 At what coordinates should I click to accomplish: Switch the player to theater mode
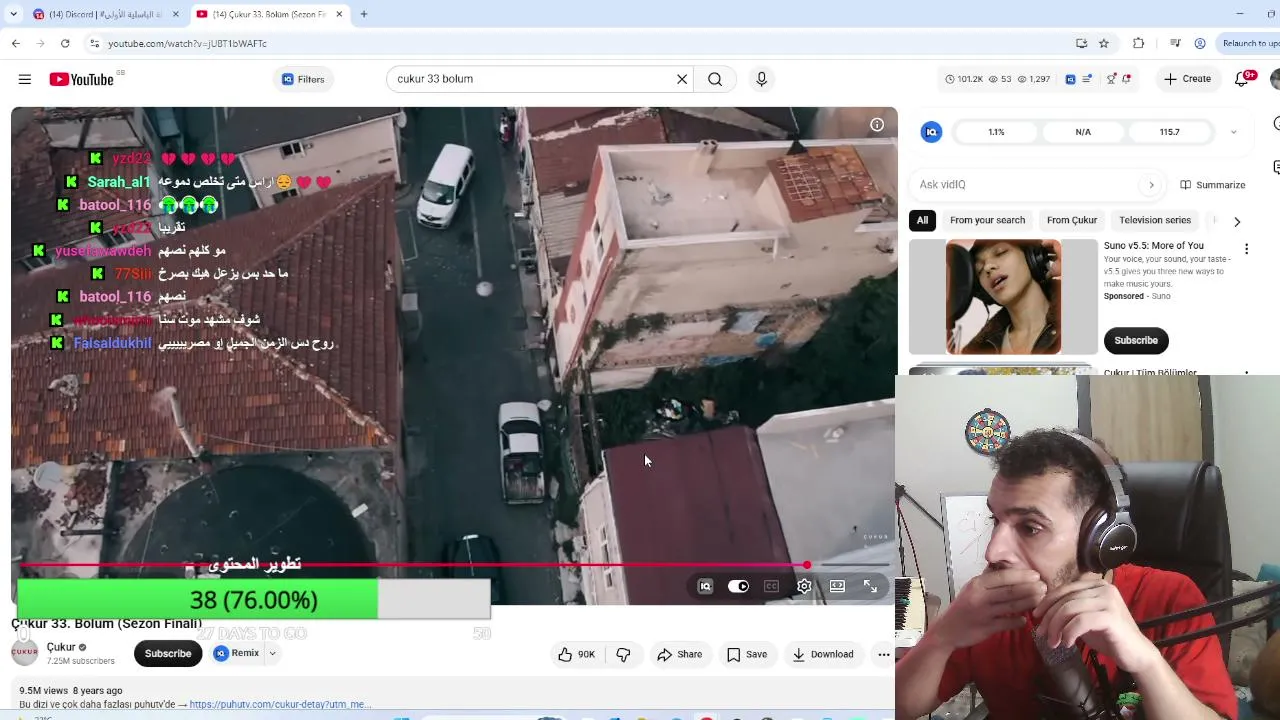click(837, 587)
